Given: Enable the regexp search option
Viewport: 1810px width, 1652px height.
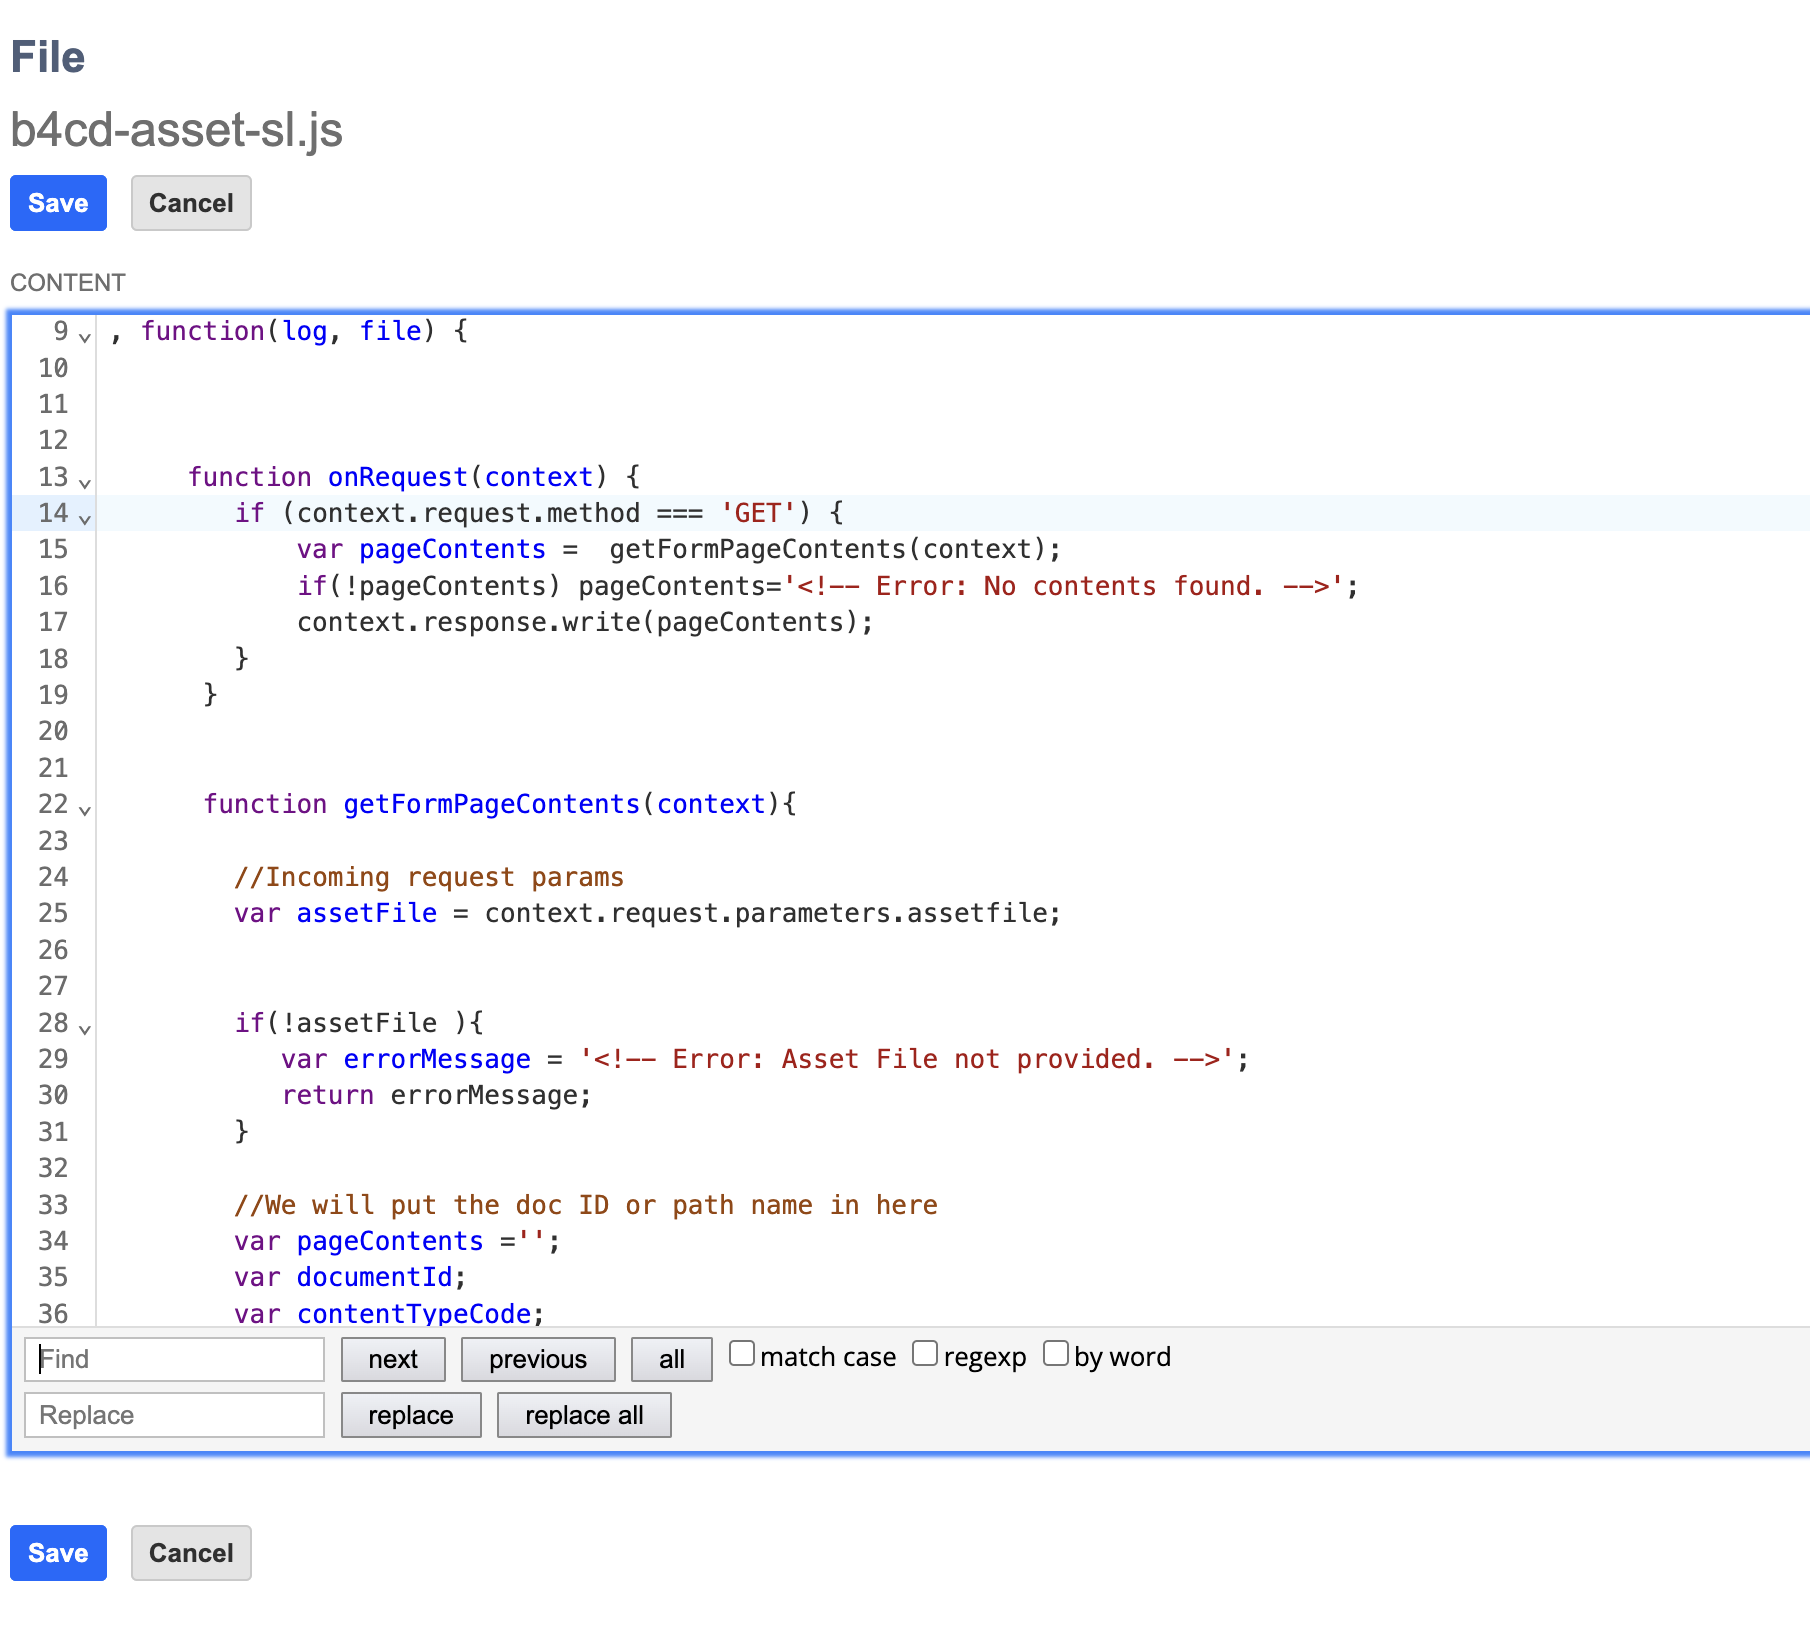Looking at the screenshot, I should pos(925,1354).
